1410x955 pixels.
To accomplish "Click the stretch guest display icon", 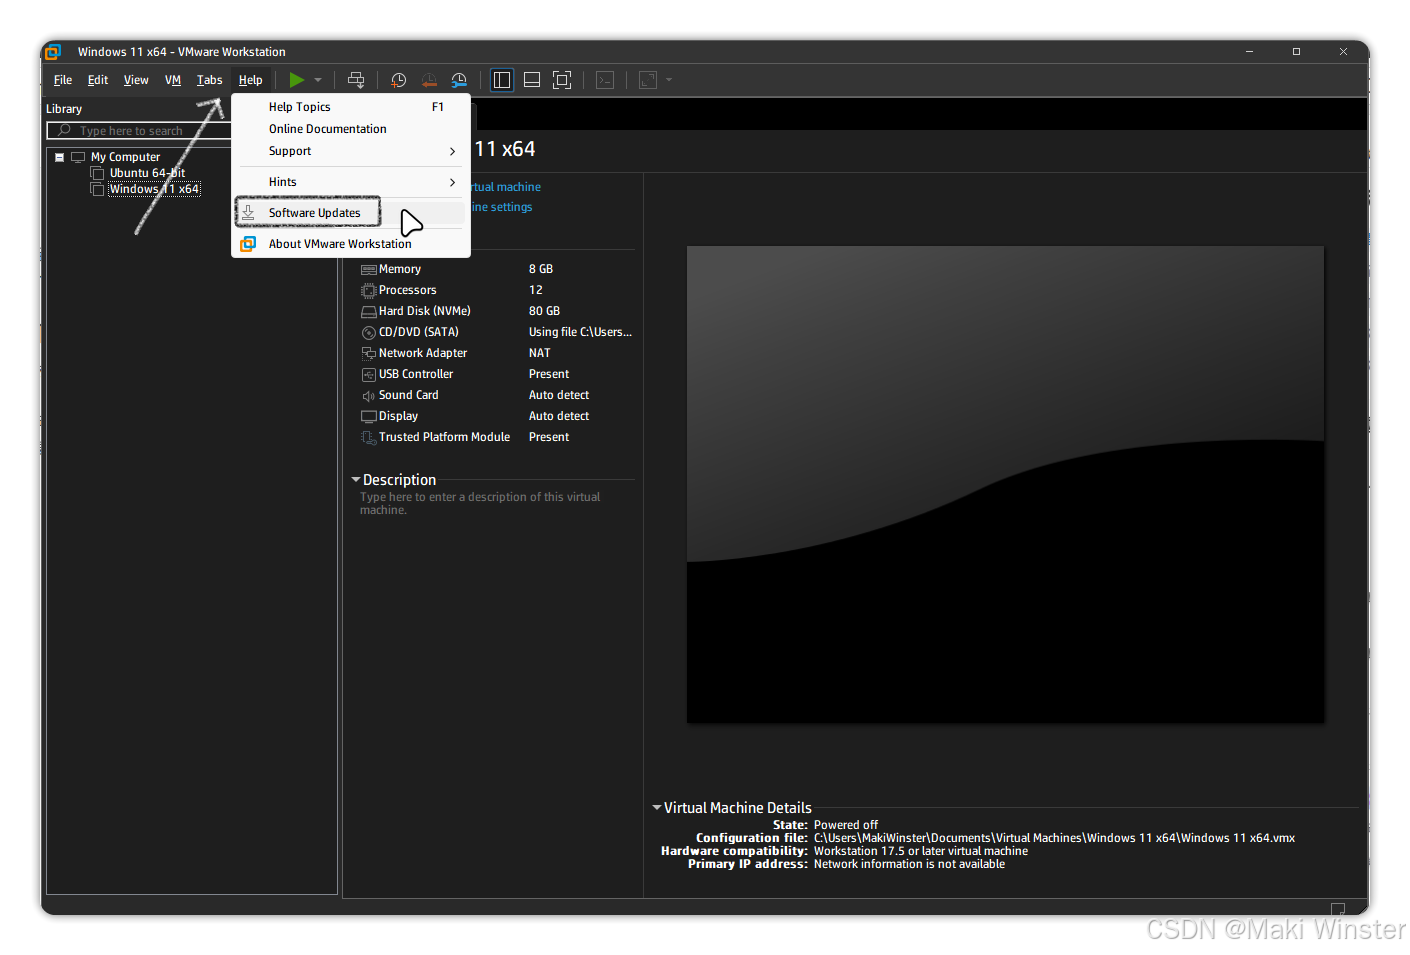I will click(648, 80).
